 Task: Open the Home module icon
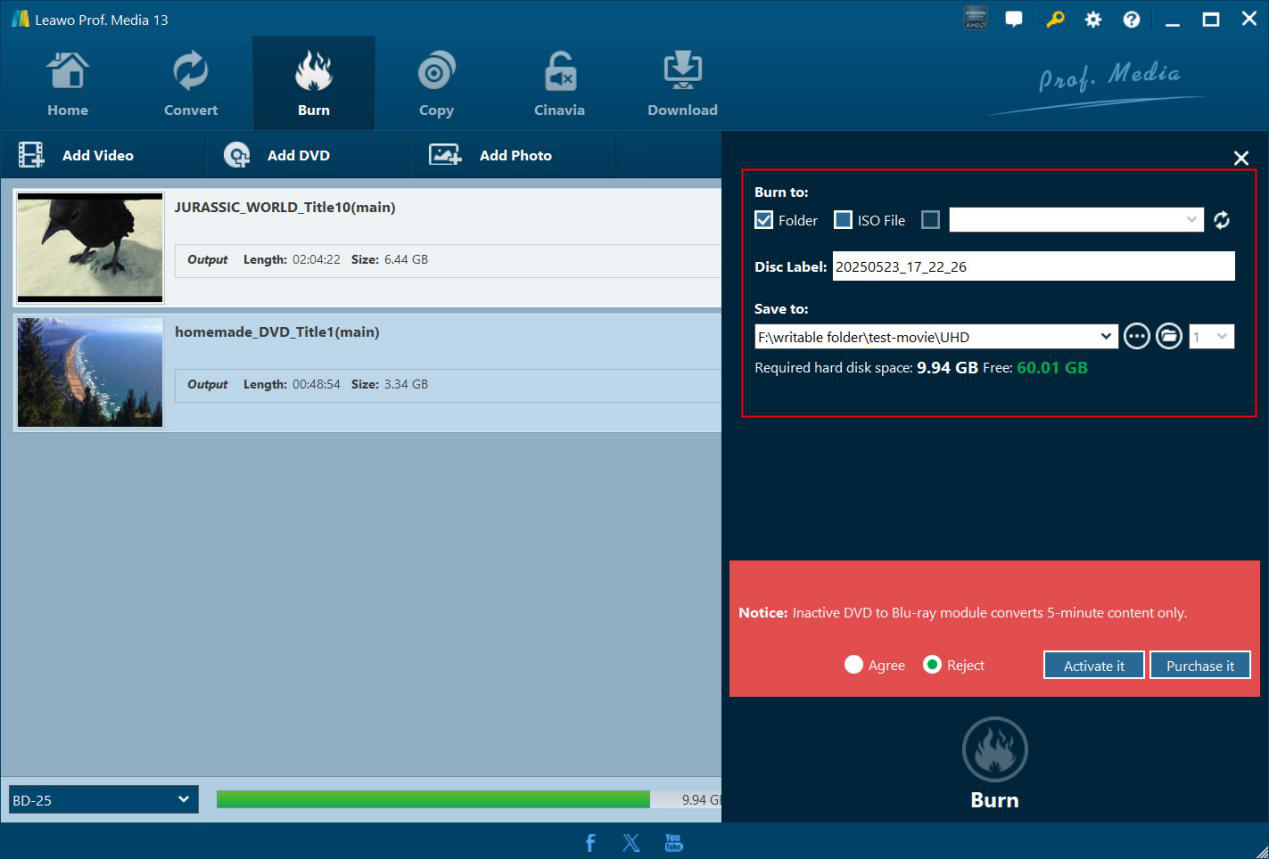[x=67, y=84]
